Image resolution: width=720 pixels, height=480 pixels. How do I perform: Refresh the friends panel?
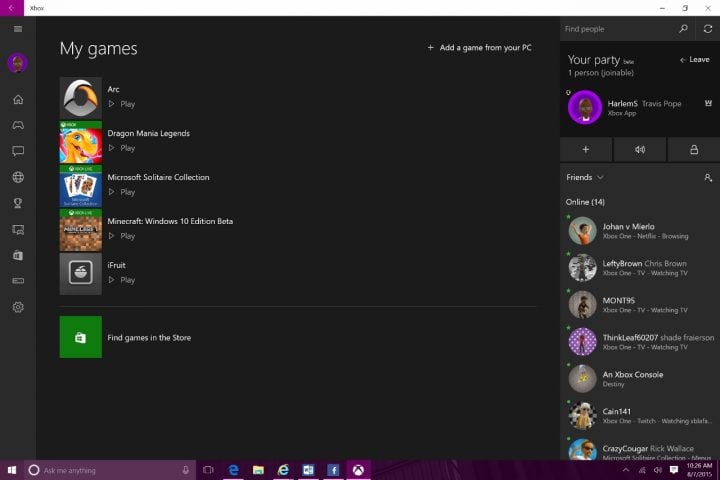(708, 29)
